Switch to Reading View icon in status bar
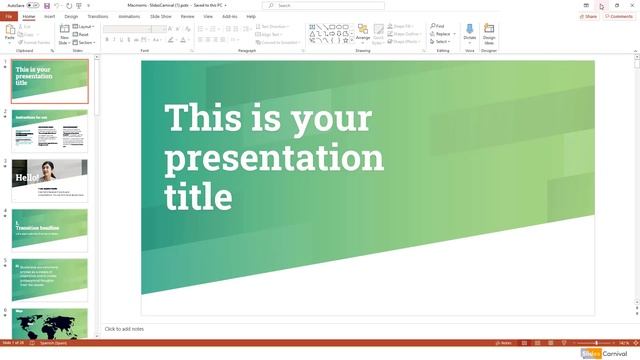 point(551,343)
